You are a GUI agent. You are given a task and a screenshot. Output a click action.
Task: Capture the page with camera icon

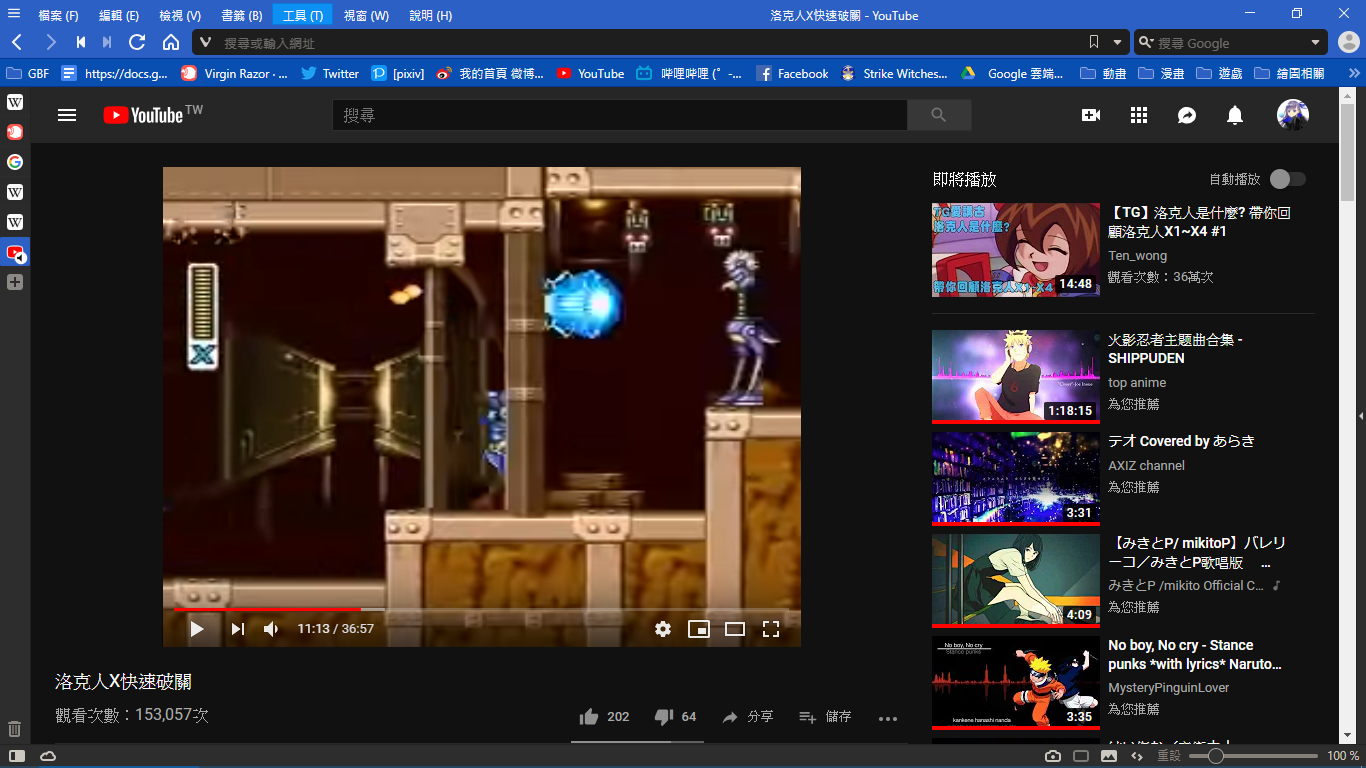(x=1053, y=756)
